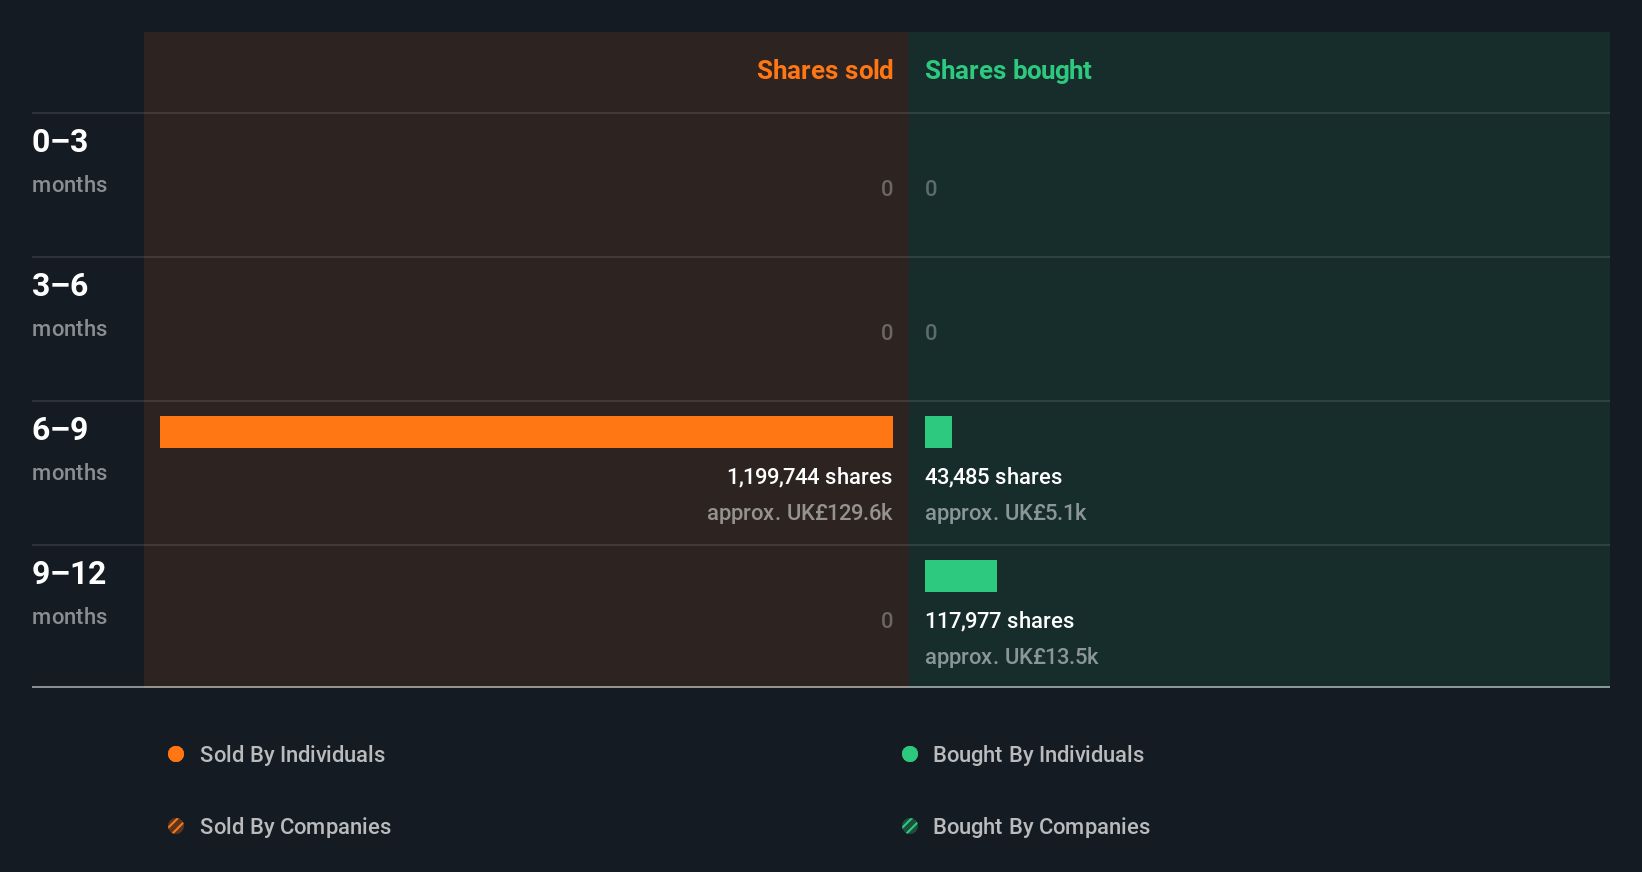
Task: Toggle the Bought By Individuals legend label
Action: pos(1038,754)
